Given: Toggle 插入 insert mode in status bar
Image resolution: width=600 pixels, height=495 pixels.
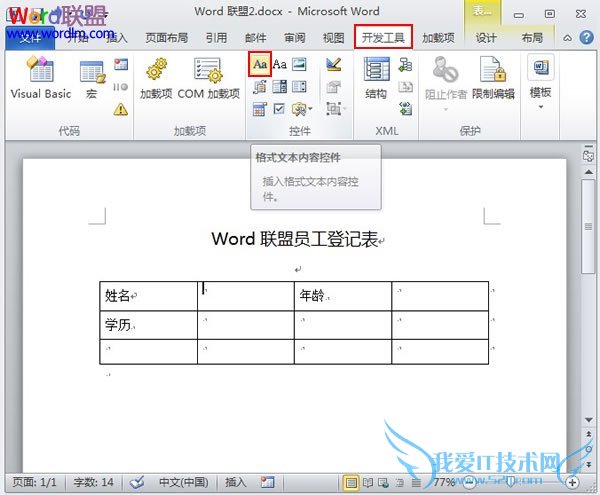Looking at the screenshot, I should 236,482.
